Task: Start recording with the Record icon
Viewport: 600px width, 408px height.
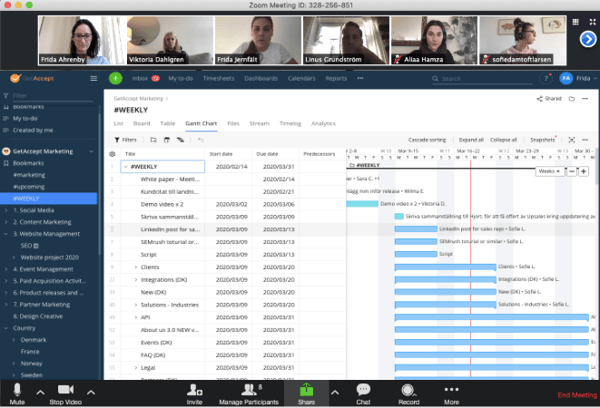Action: click(408, 390)
